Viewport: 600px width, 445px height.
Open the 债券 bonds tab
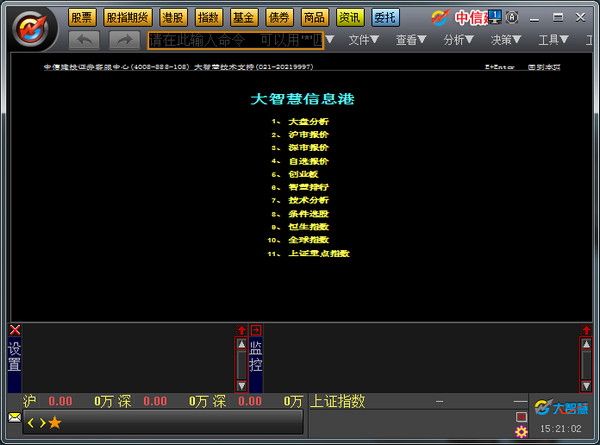(x=279, y=18)
